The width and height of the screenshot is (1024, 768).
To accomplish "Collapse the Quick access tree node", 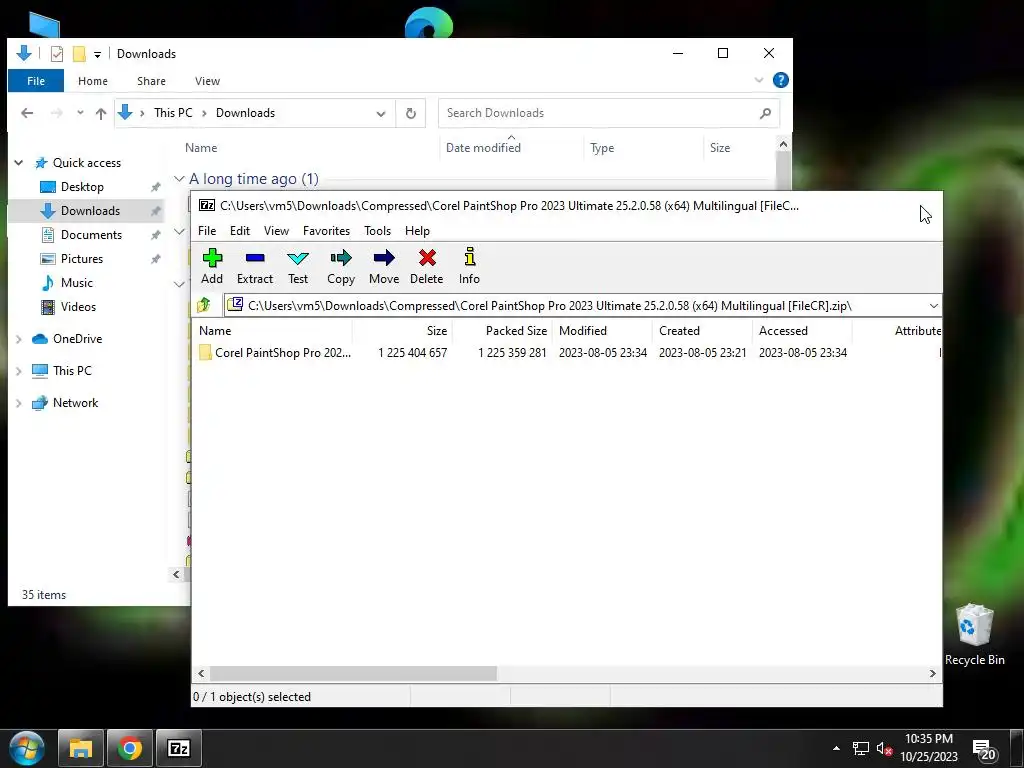I will [19, 163].
